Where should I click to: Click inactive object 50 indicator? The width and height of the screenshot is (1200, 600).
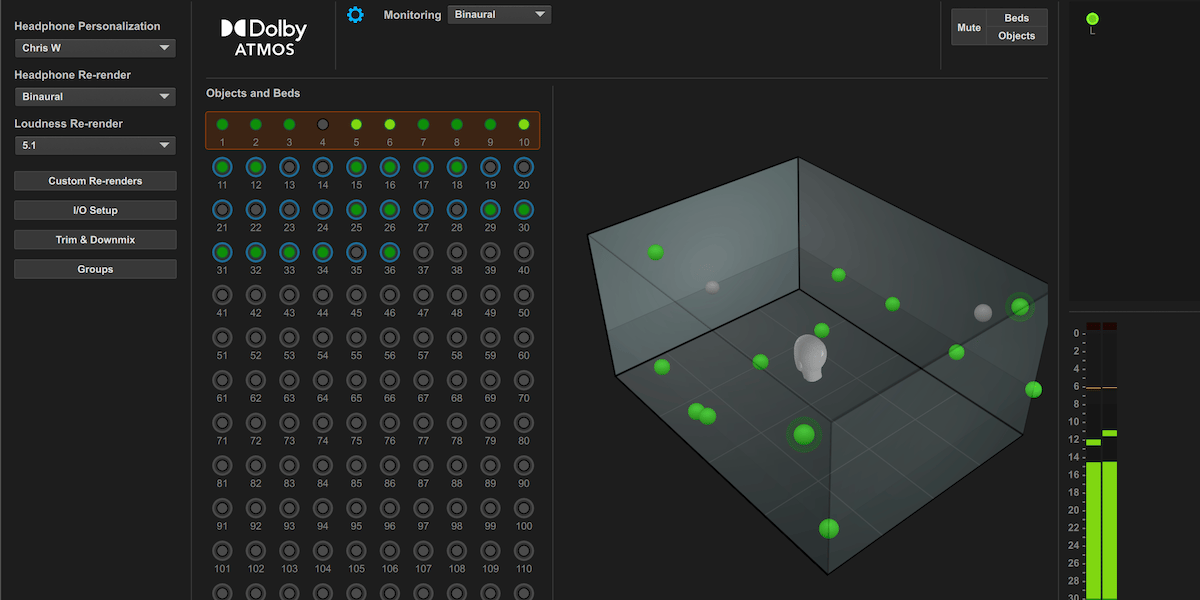524,296
